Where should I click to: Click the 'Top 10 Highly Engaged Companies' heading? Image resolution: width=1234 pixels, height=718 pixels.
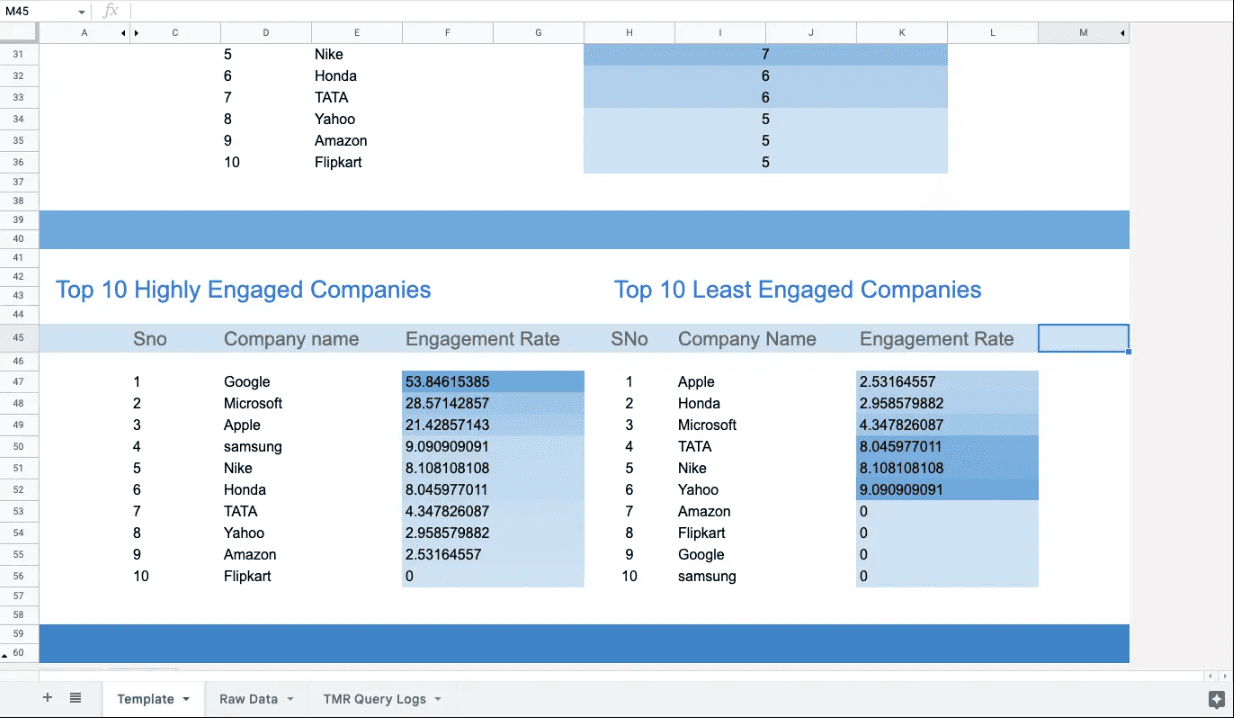tap(243, 290)
